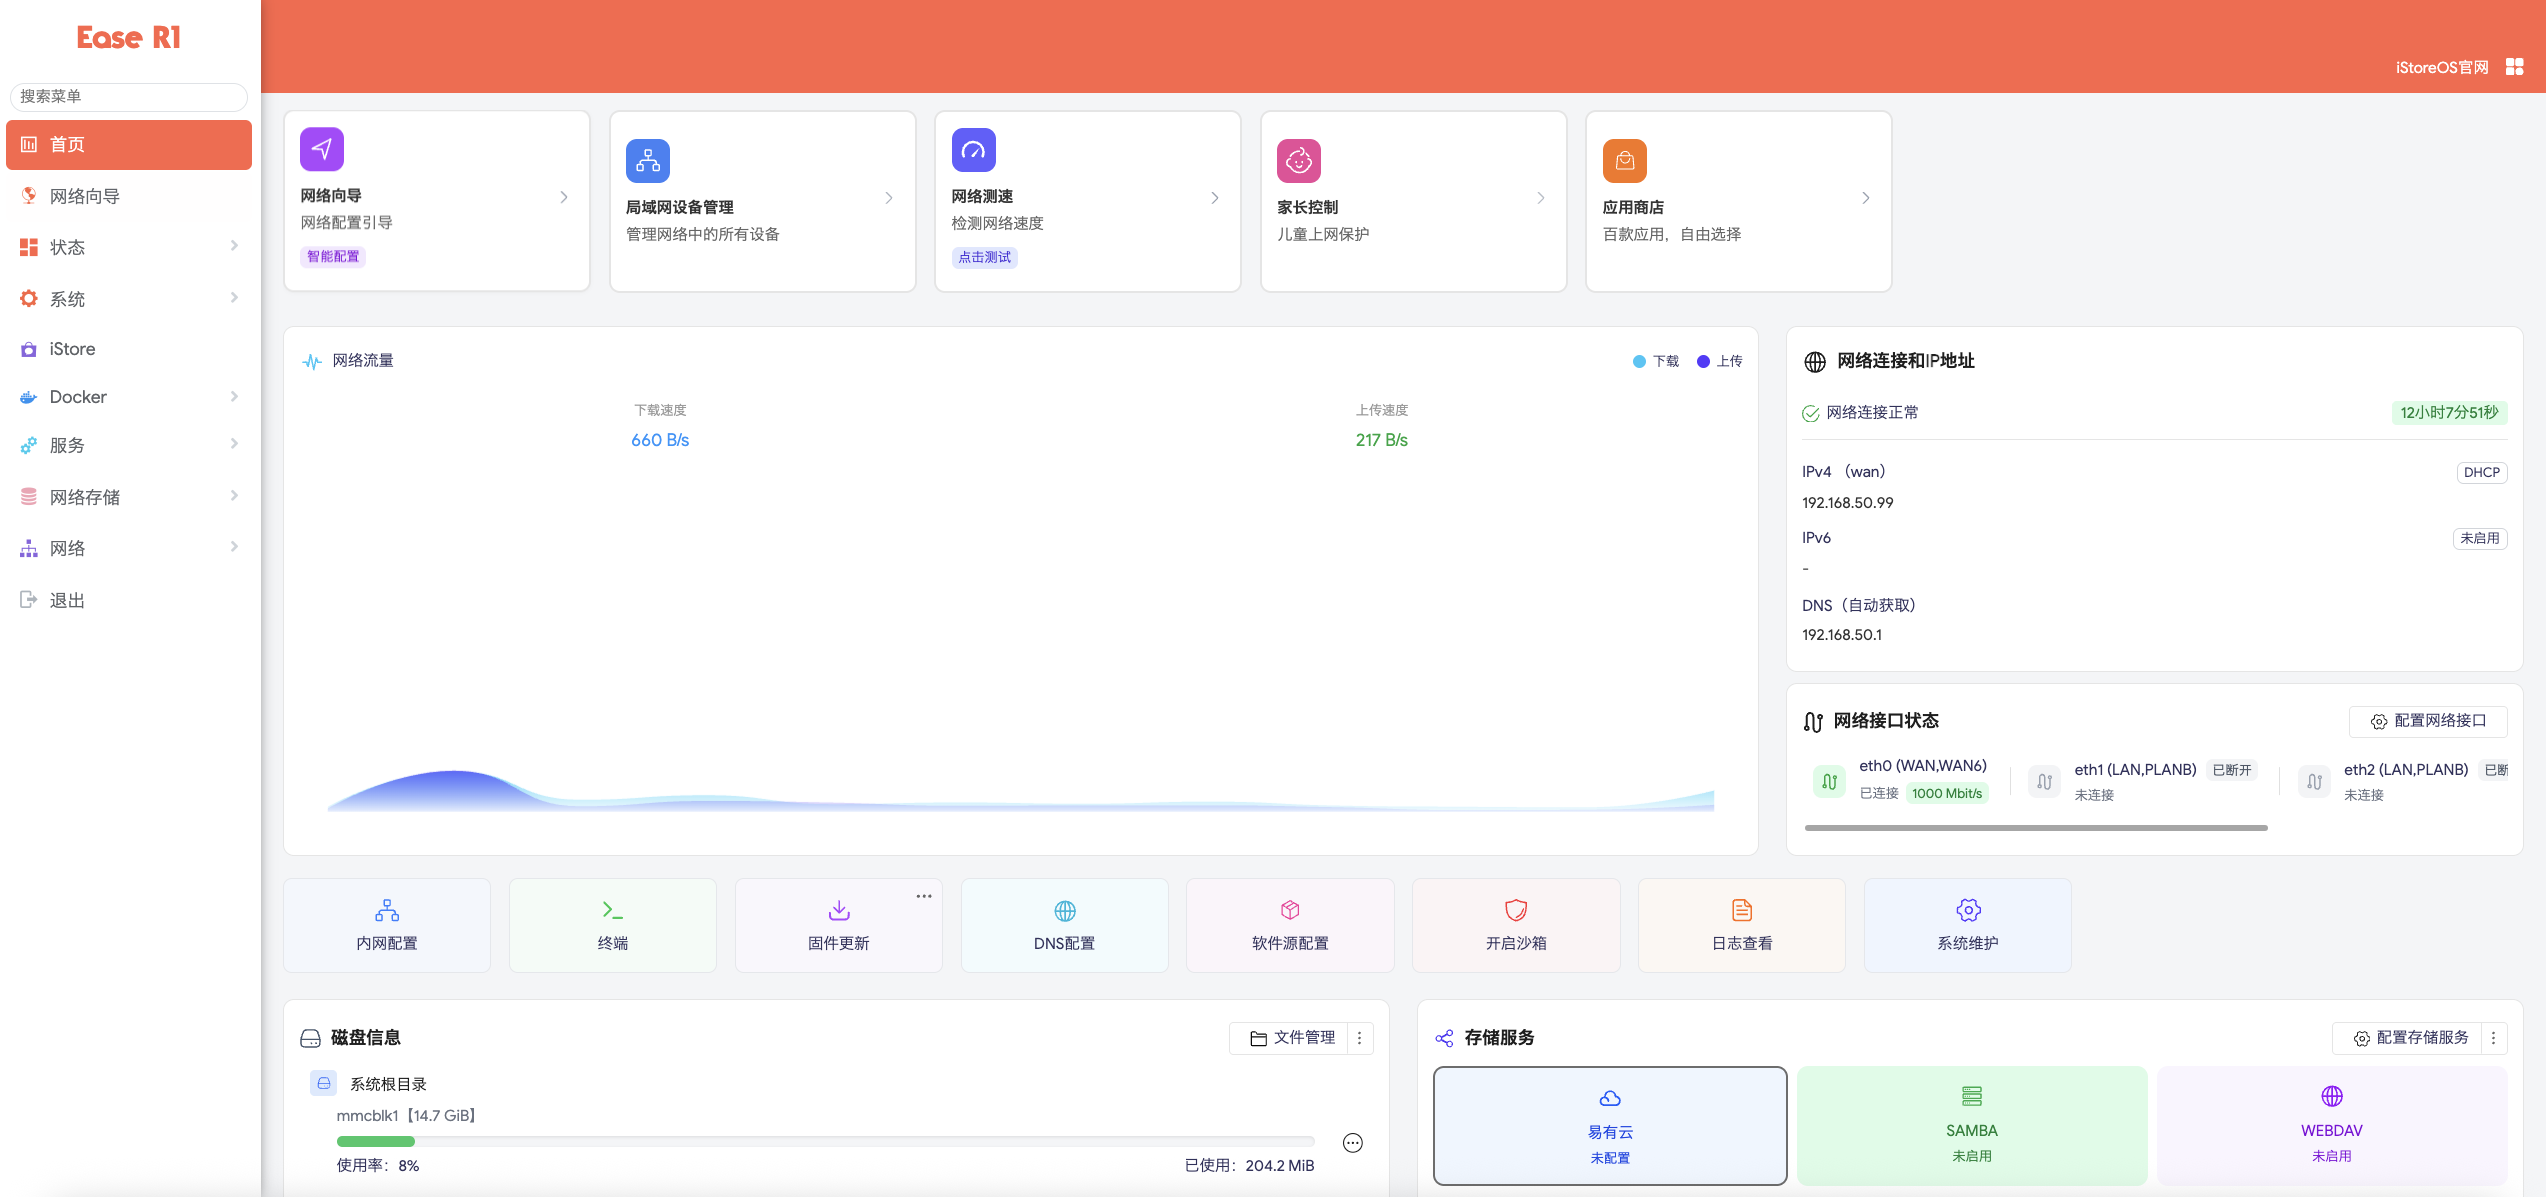
Task: Click the 搜索菜单 search field
Action: [128, 96]
